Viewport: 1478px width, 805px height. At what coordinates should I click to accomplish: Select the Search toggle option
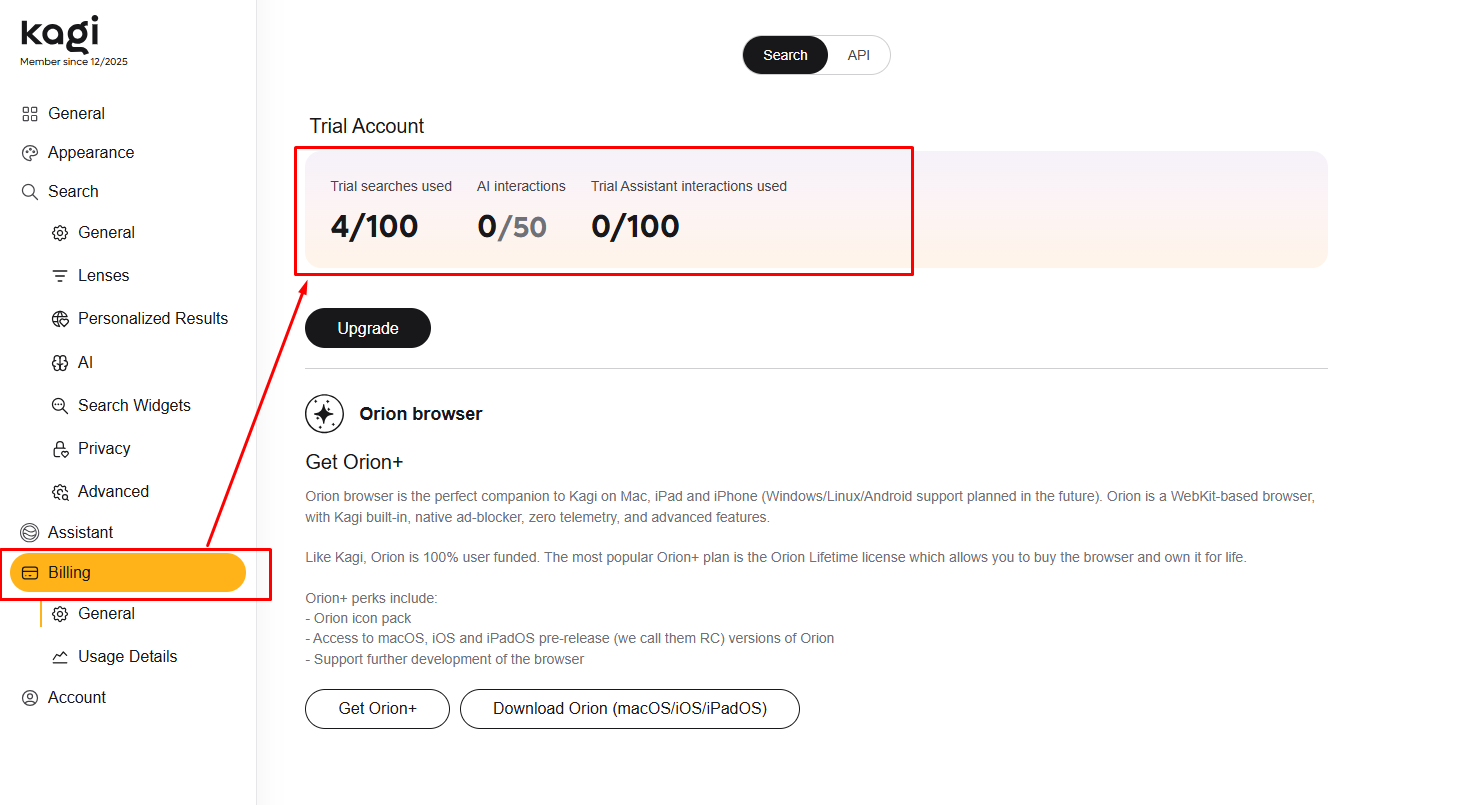(785, 55)
